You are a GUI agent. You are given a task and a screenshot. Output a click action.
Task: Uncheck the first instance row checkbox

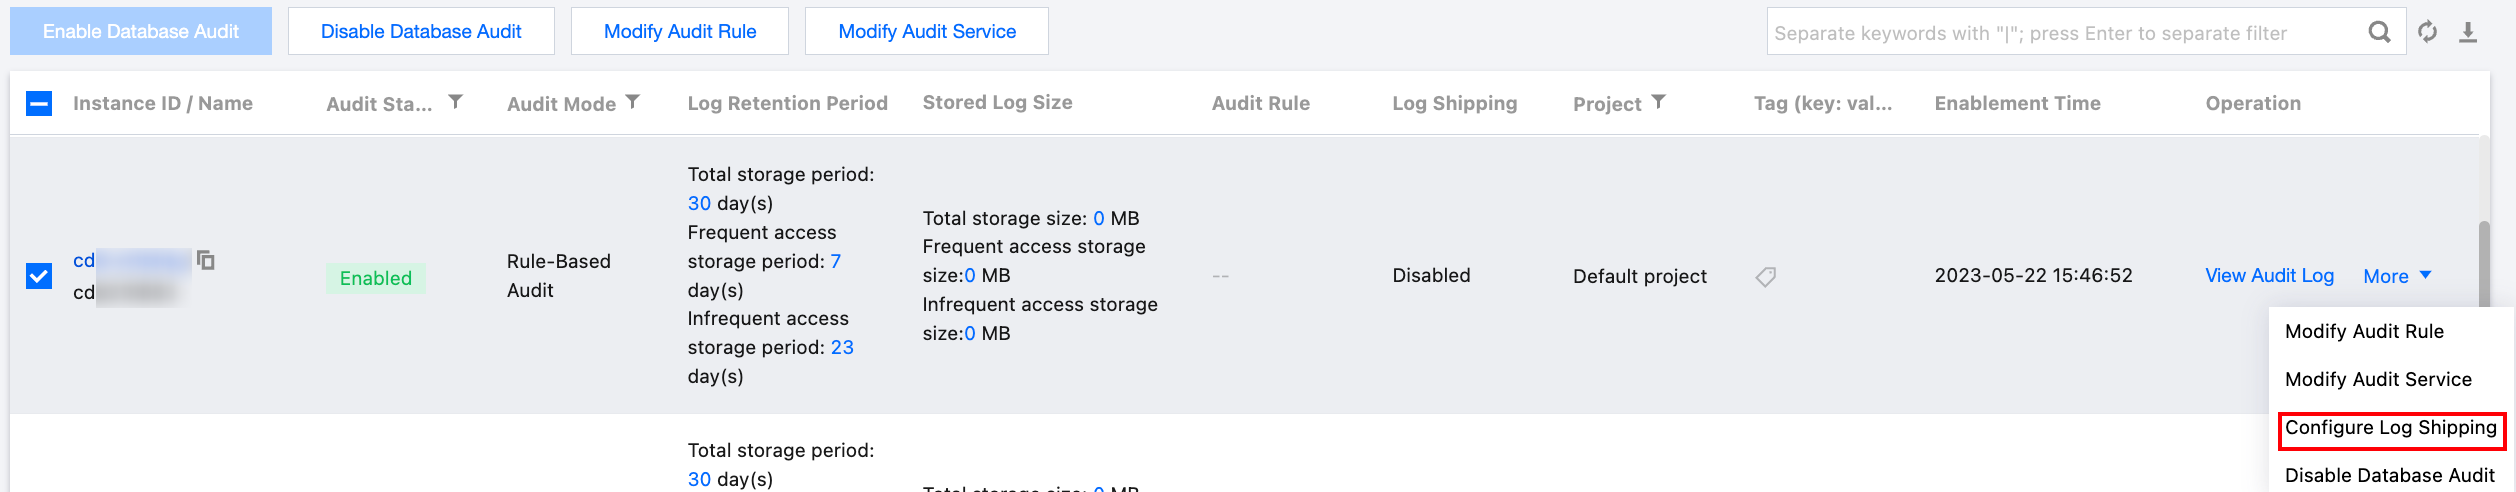point(39,276)
